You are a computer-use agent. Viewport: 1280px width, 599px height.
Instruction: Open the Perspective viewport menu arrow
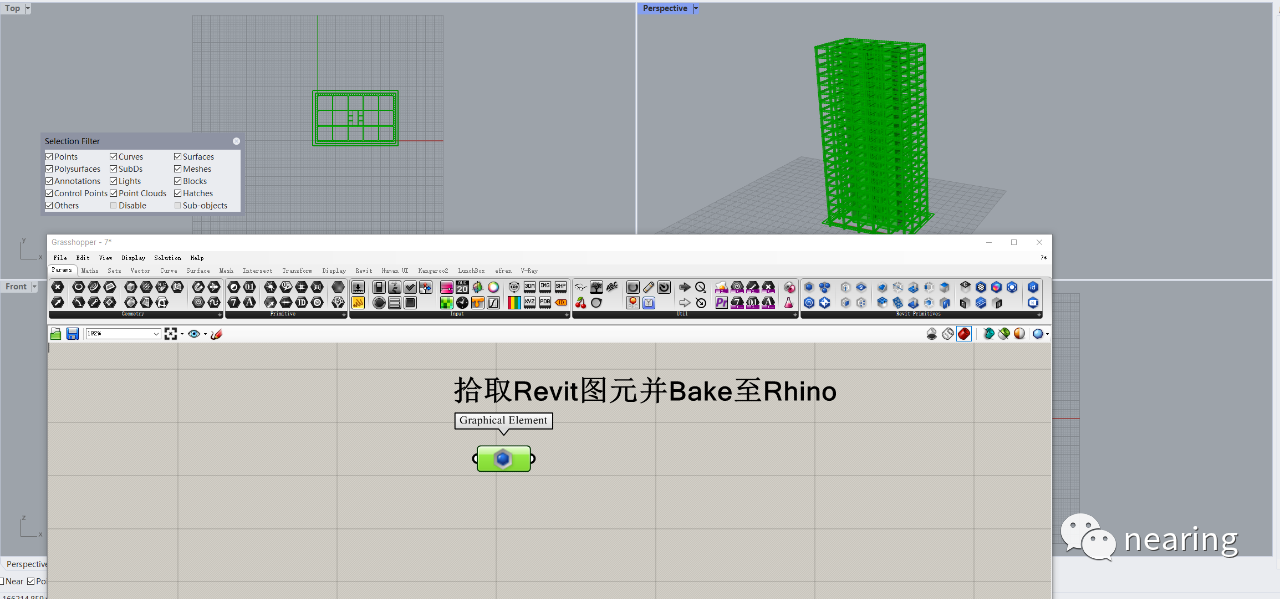[696, 8]
